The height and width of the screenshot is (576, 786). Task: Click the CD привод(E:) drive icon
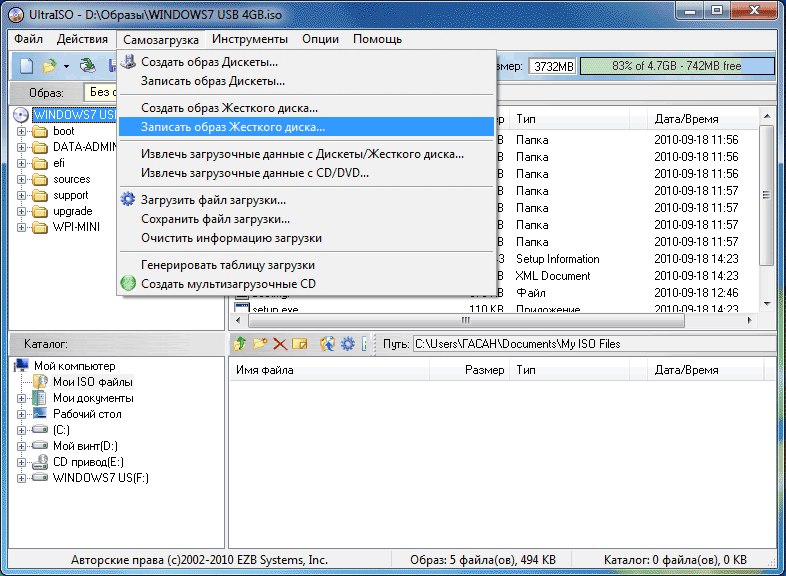40,462
